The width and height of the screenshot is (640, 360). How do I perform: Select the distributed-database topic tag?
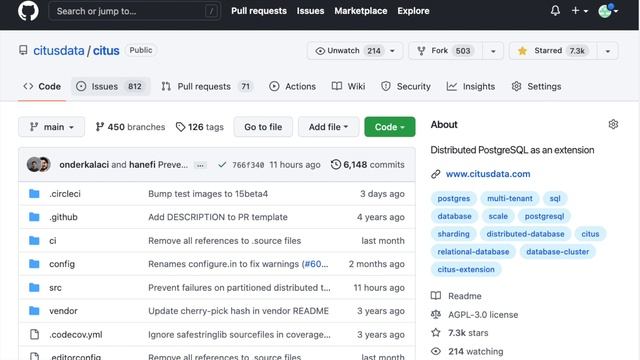(x=525, y=234)
